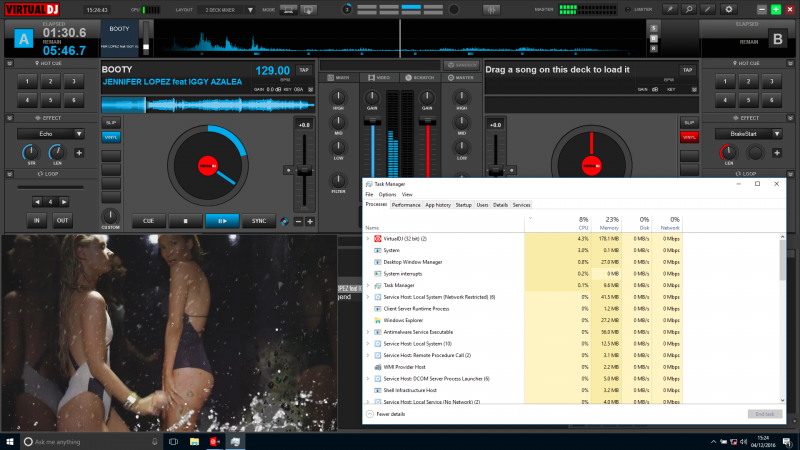Click the pin icon in VirtualDJ top bar
This screenshot has height=450, width=800.
(x=669, y=9)
